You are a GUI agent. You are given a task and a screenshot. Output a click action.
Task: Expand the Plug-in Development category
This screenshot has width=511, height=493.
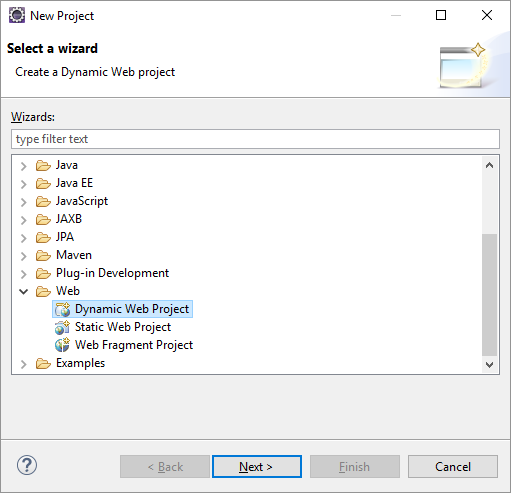(24, 274)
